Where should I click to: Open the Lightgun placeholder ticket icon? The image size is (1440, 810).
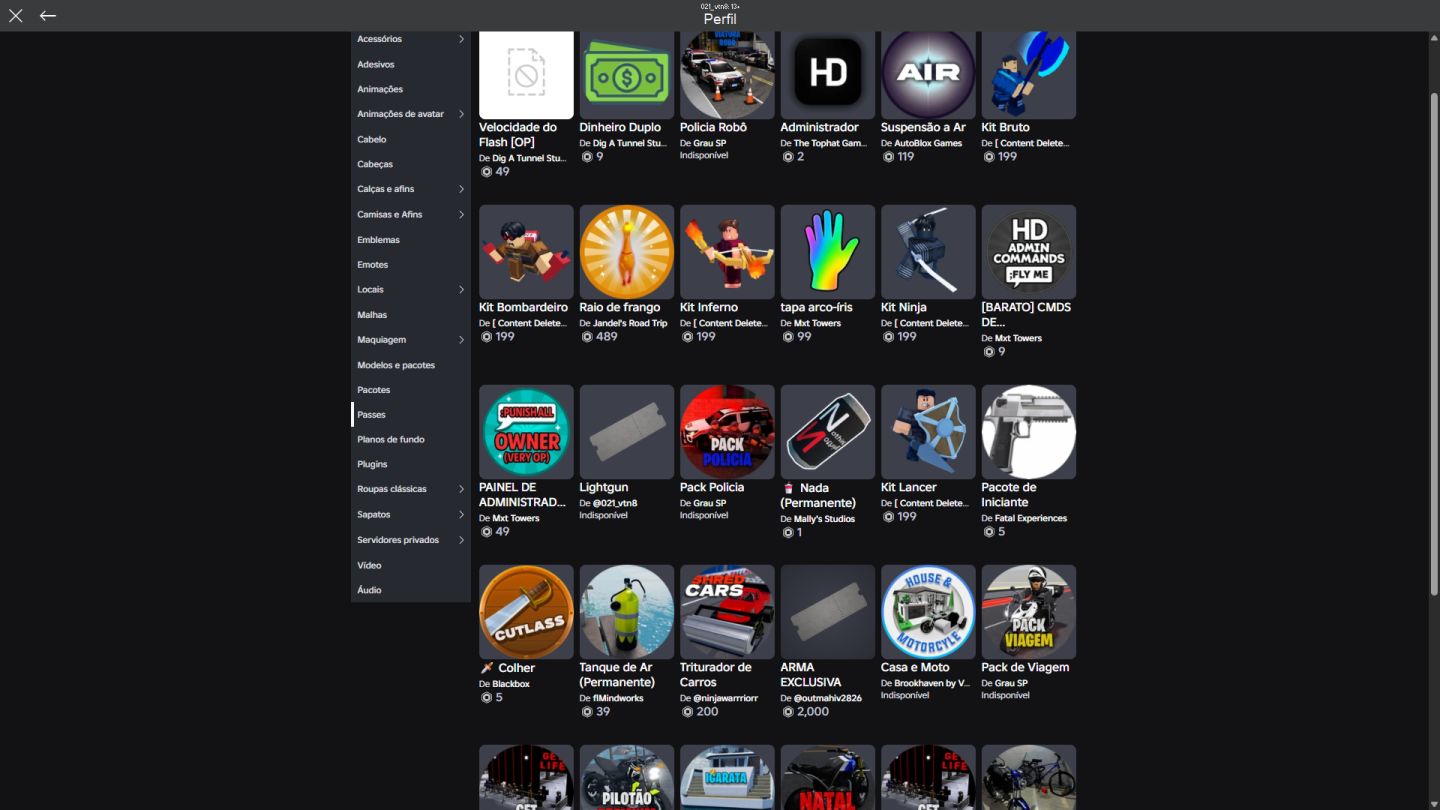point(627,432)
